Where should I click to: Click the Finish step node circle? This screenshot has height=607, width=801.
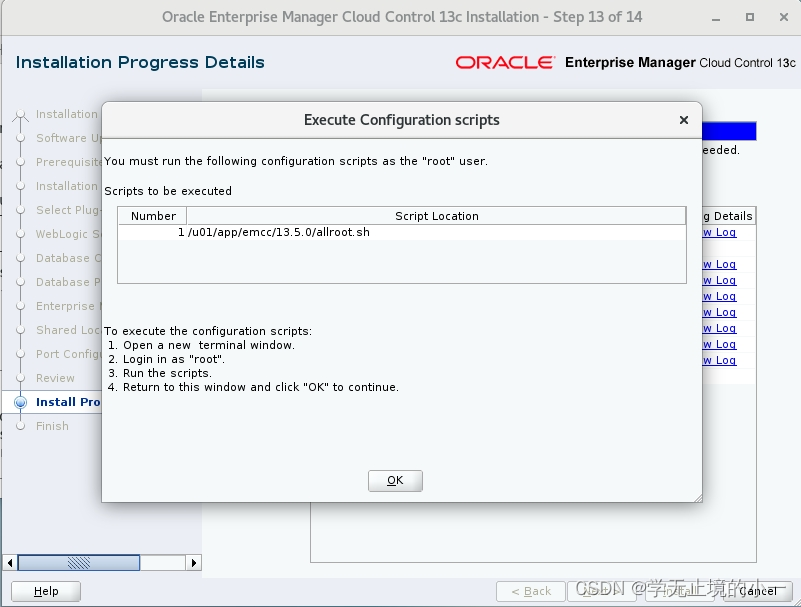(20, 426)
